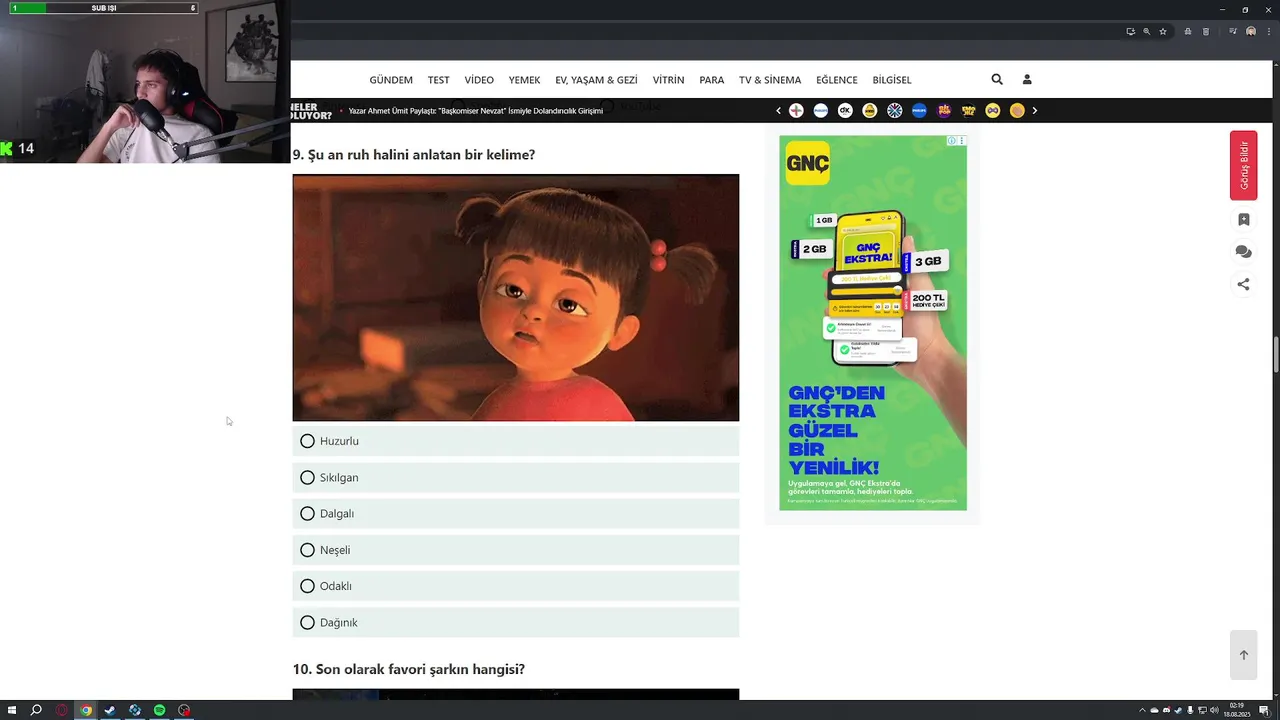Screen dimensions: 1280x720
Task: Open the Chrome three-dot menu
Action: click(x=1267, y=31)
